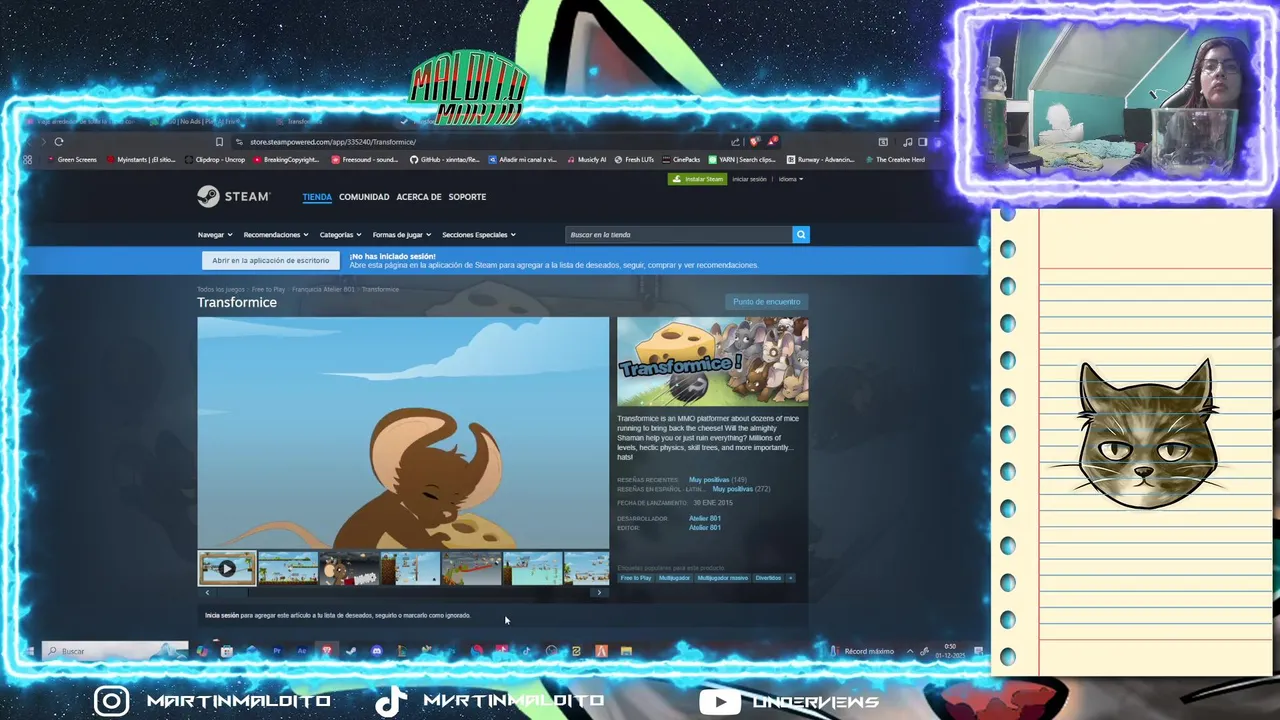Viewport: 1280px width, 720px height.
Task: Go to the SOPORTE tab
Action: click(467, 197)
